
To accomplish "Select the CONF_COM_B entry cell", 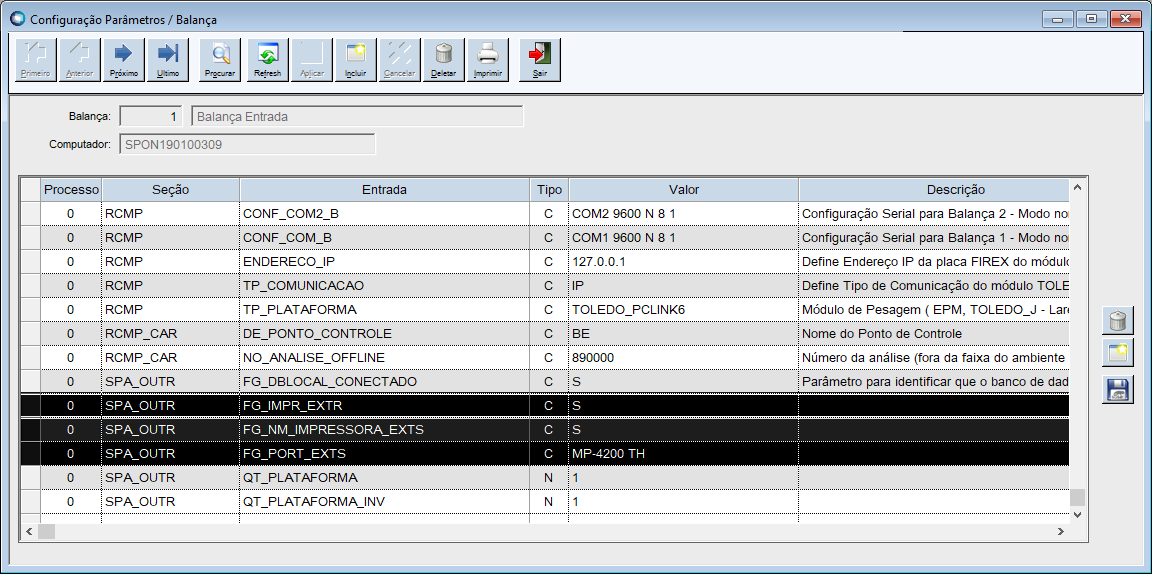I will coord(384,237).
